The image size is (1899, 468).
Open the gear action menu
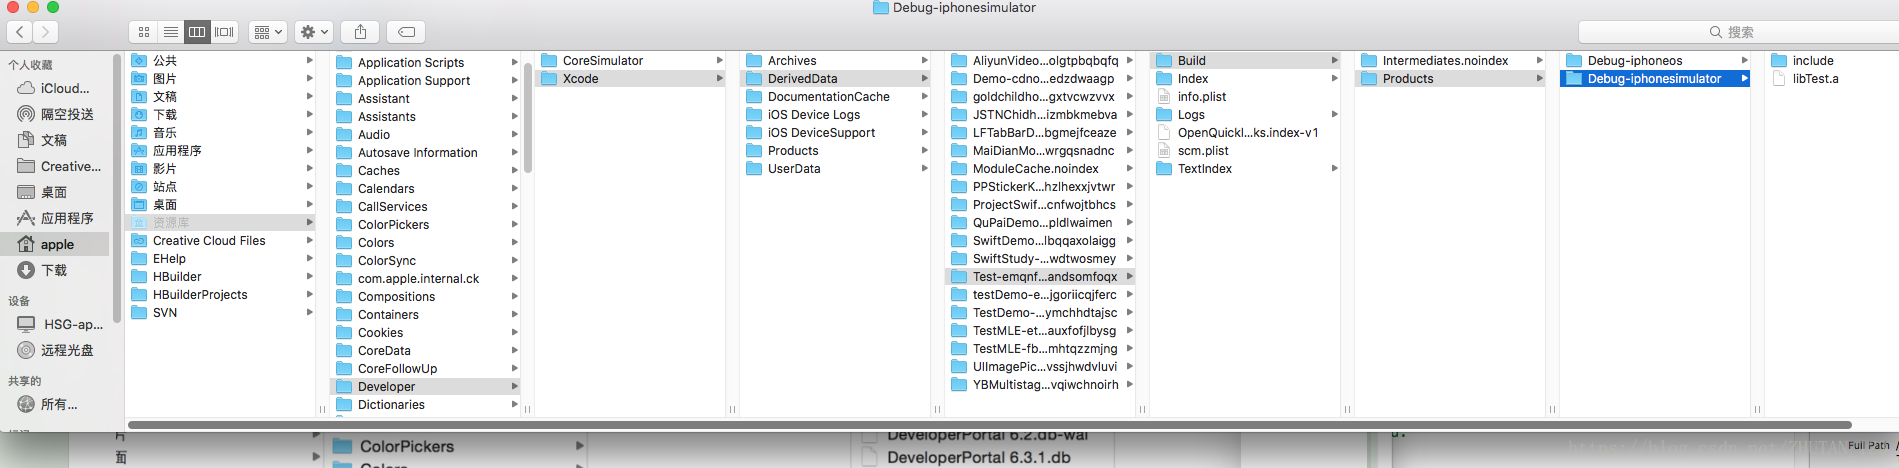pos(314,32)
